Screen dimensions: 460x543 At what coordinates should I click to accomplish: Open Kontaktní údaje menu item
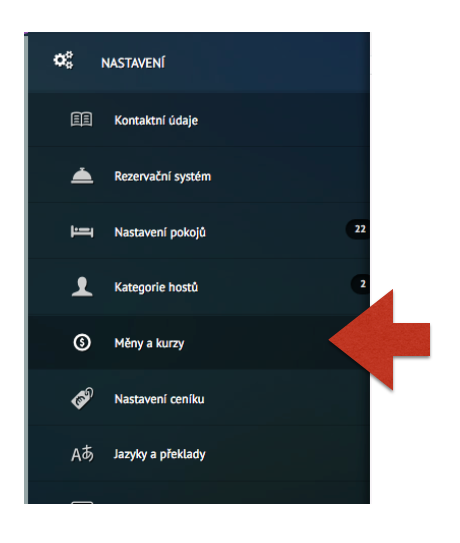(199, 120)
